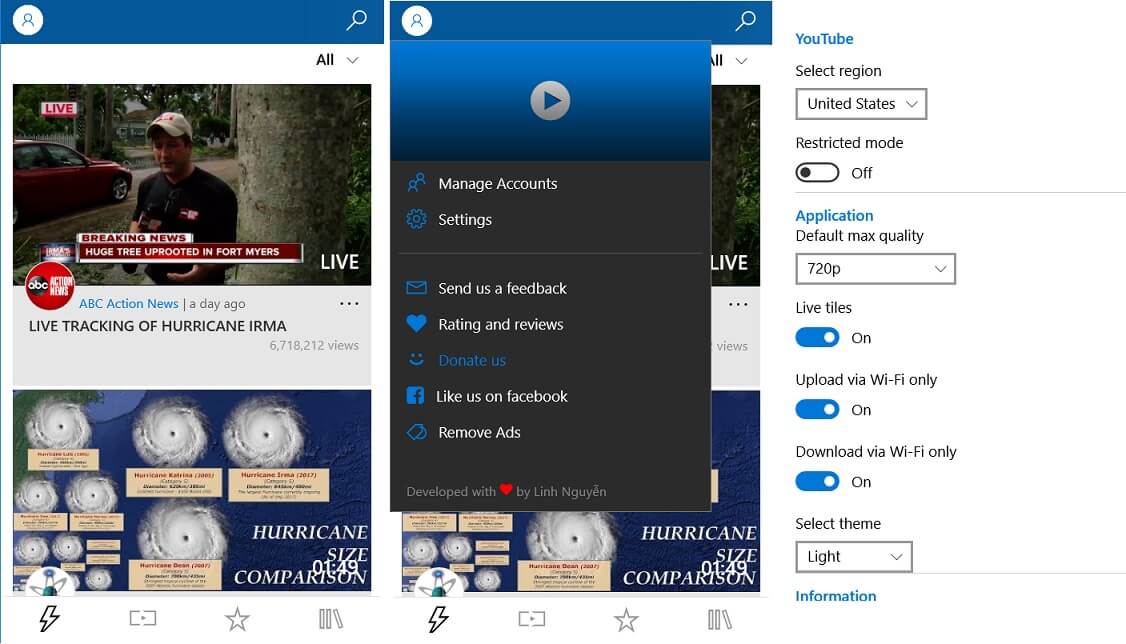
Task: Open the Select theme dropdown showing Light
Action: click(x=854, y=556)
